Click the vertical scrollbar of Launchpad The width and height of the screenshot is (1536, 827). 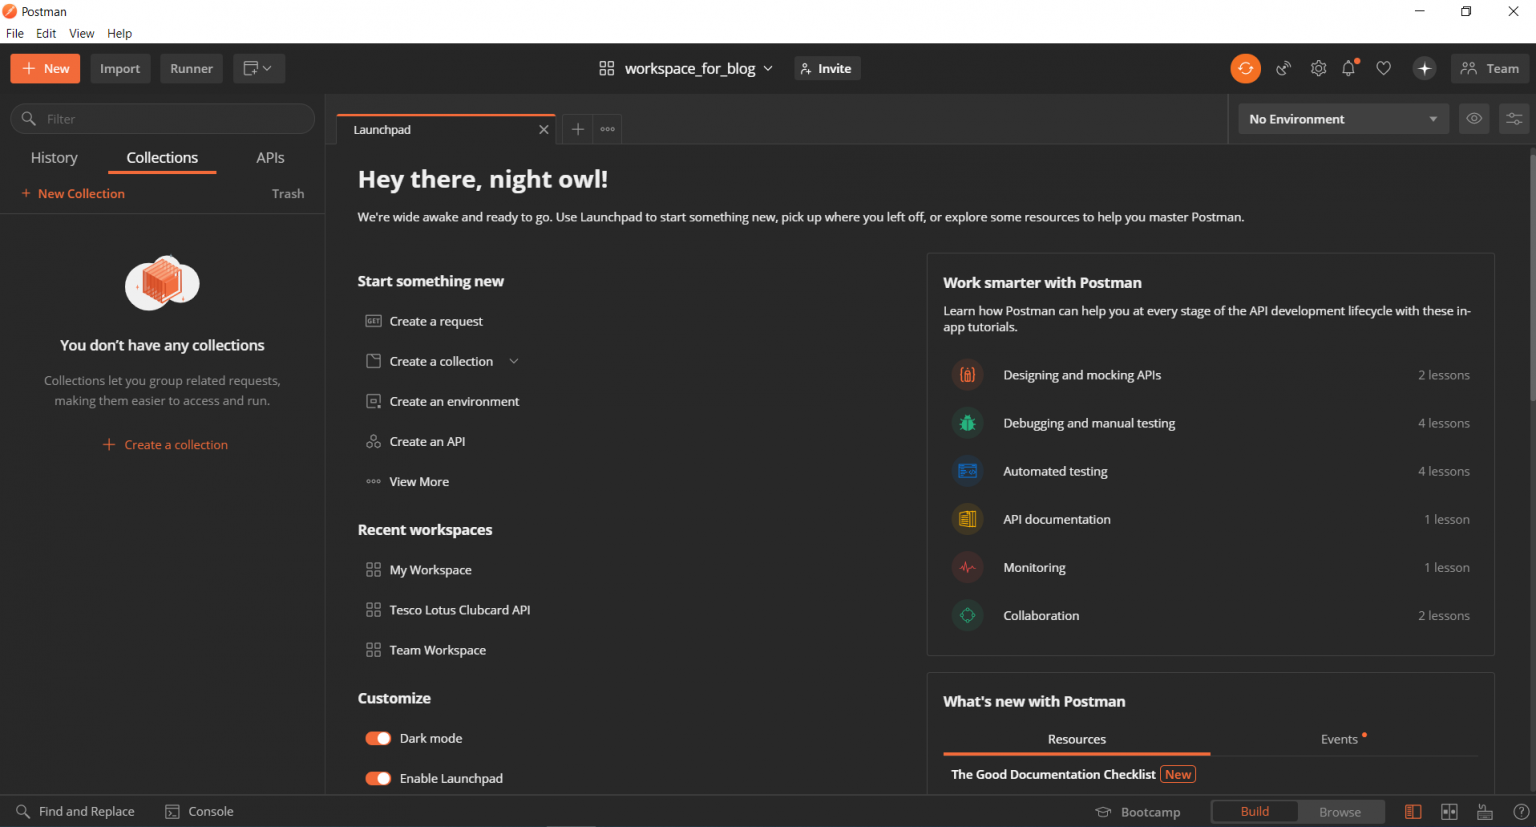(1531, 276)
